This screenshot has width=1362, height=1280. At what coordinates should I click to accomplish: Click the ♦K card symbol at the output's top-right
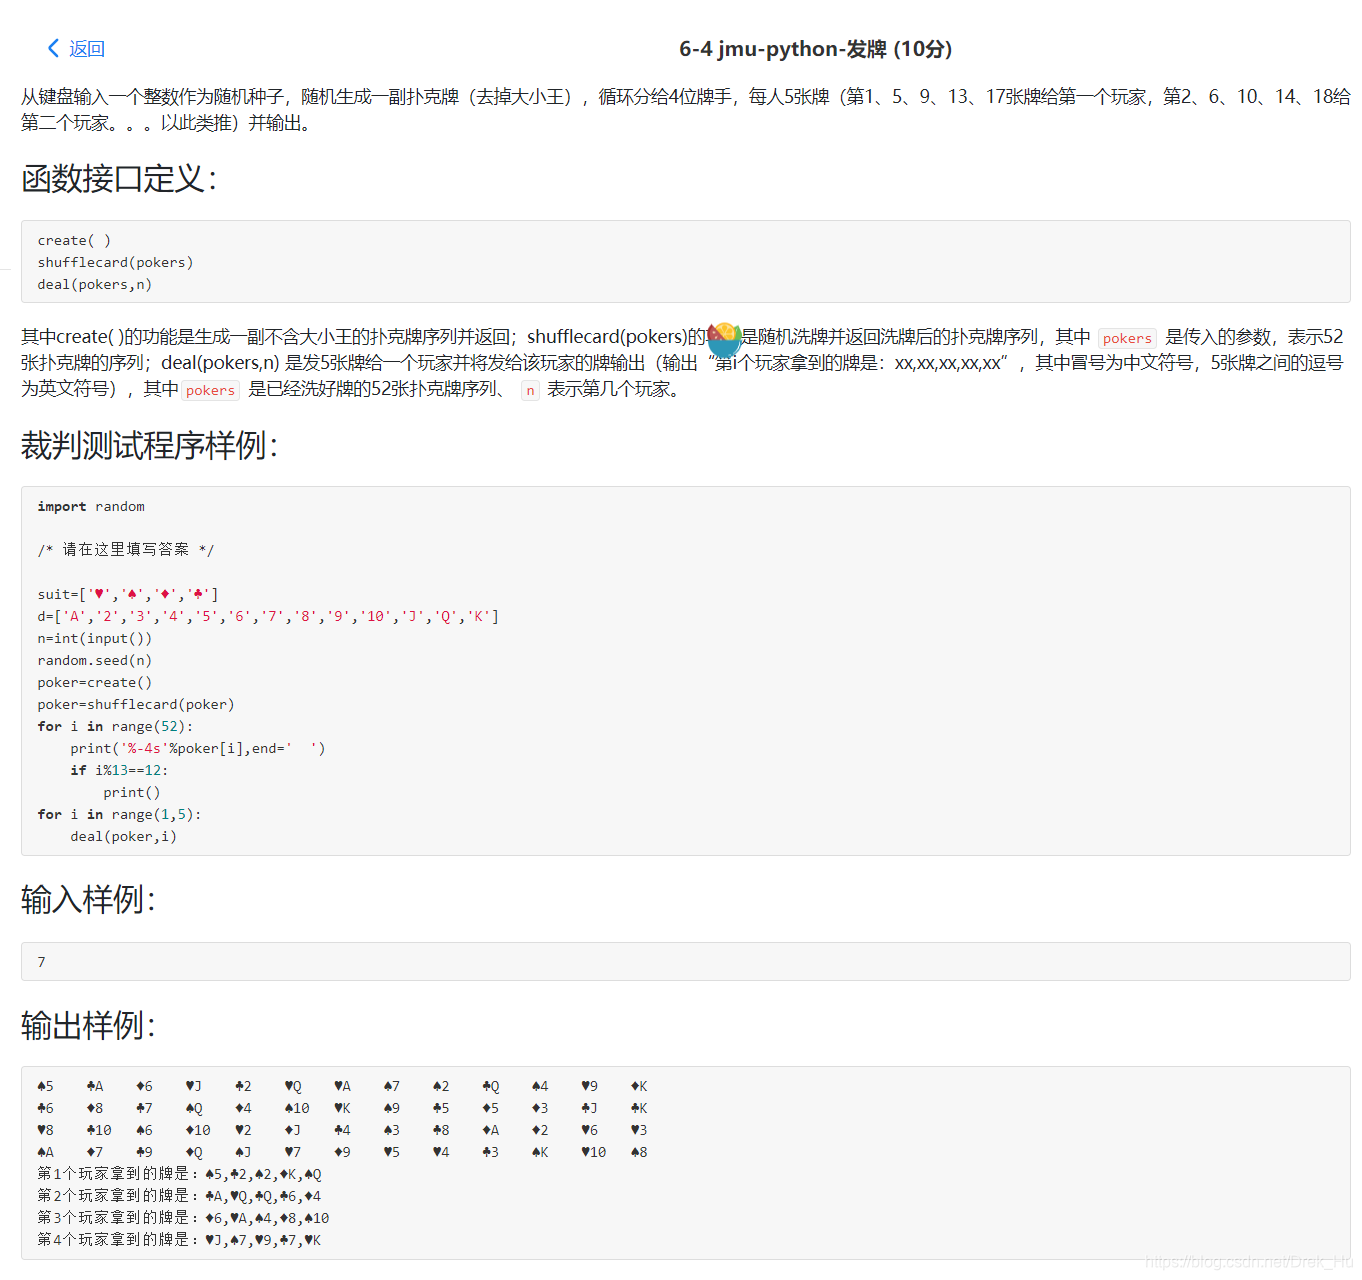[x=639, y=1086]
